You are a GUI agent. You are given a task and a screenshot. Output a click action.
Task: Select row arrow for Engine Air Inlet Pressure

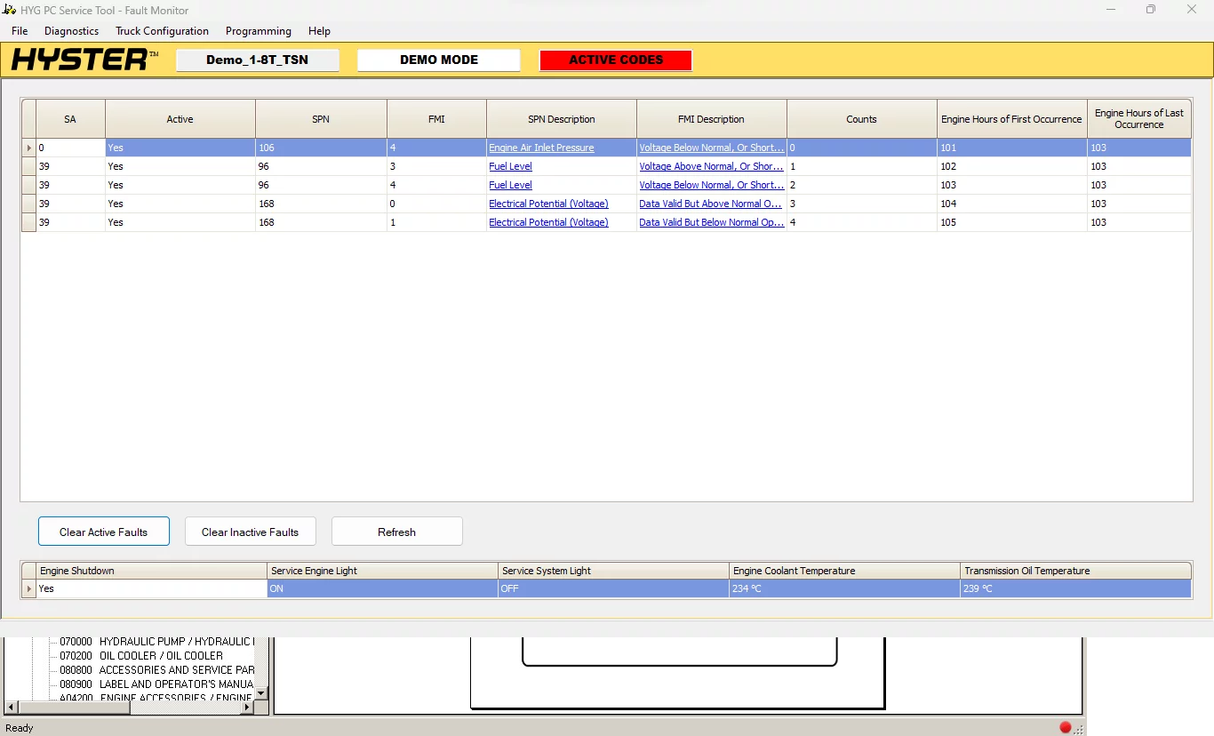[x=28, y=148]
